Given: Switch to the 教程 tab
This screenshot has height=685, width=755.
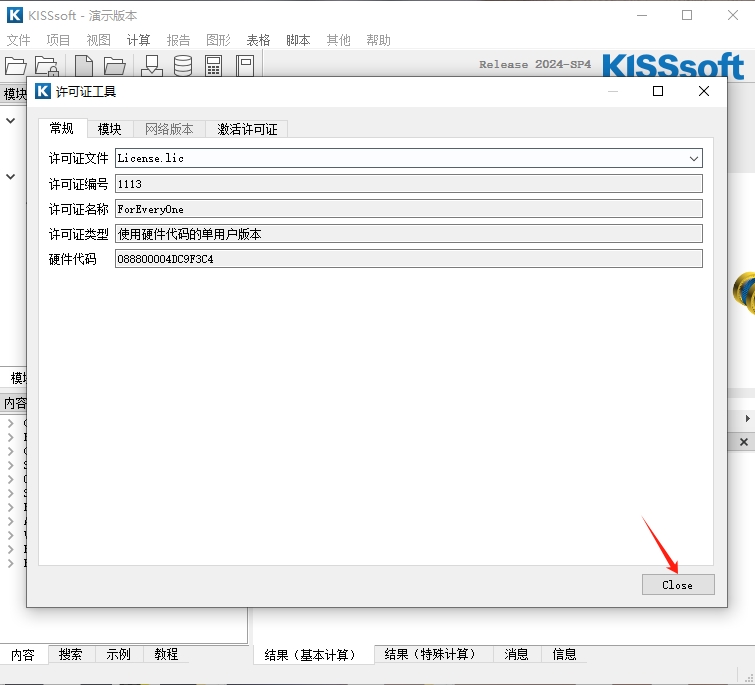Looking at the screenshot, I should pos(166,654).
